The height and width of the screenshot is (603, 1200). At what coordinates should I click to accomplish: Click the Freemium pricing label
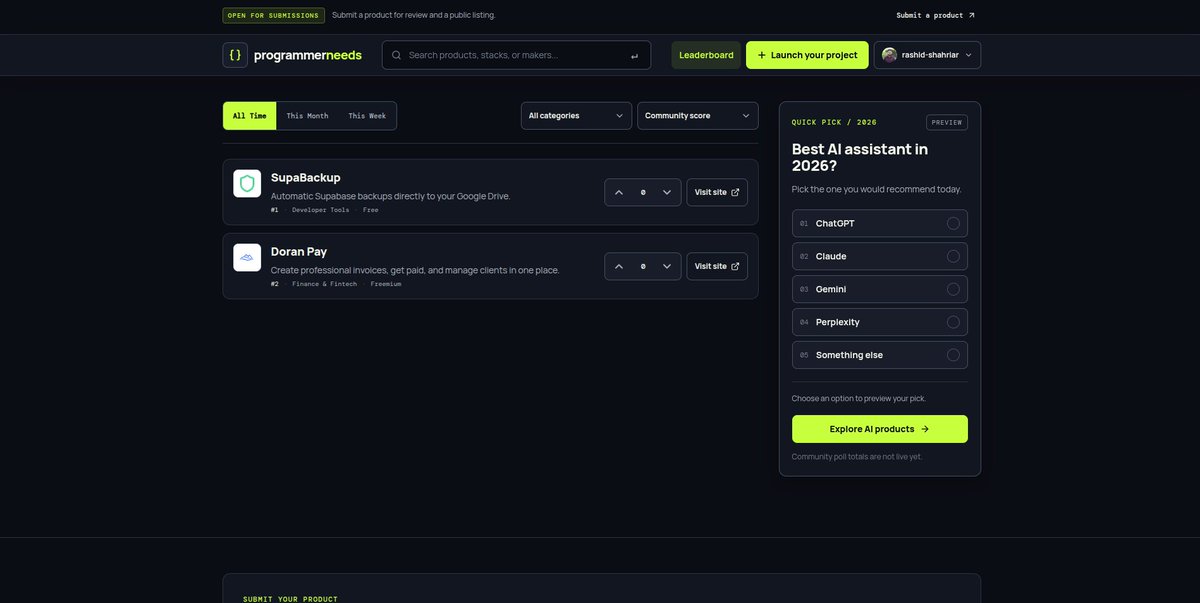coord(386,284)
